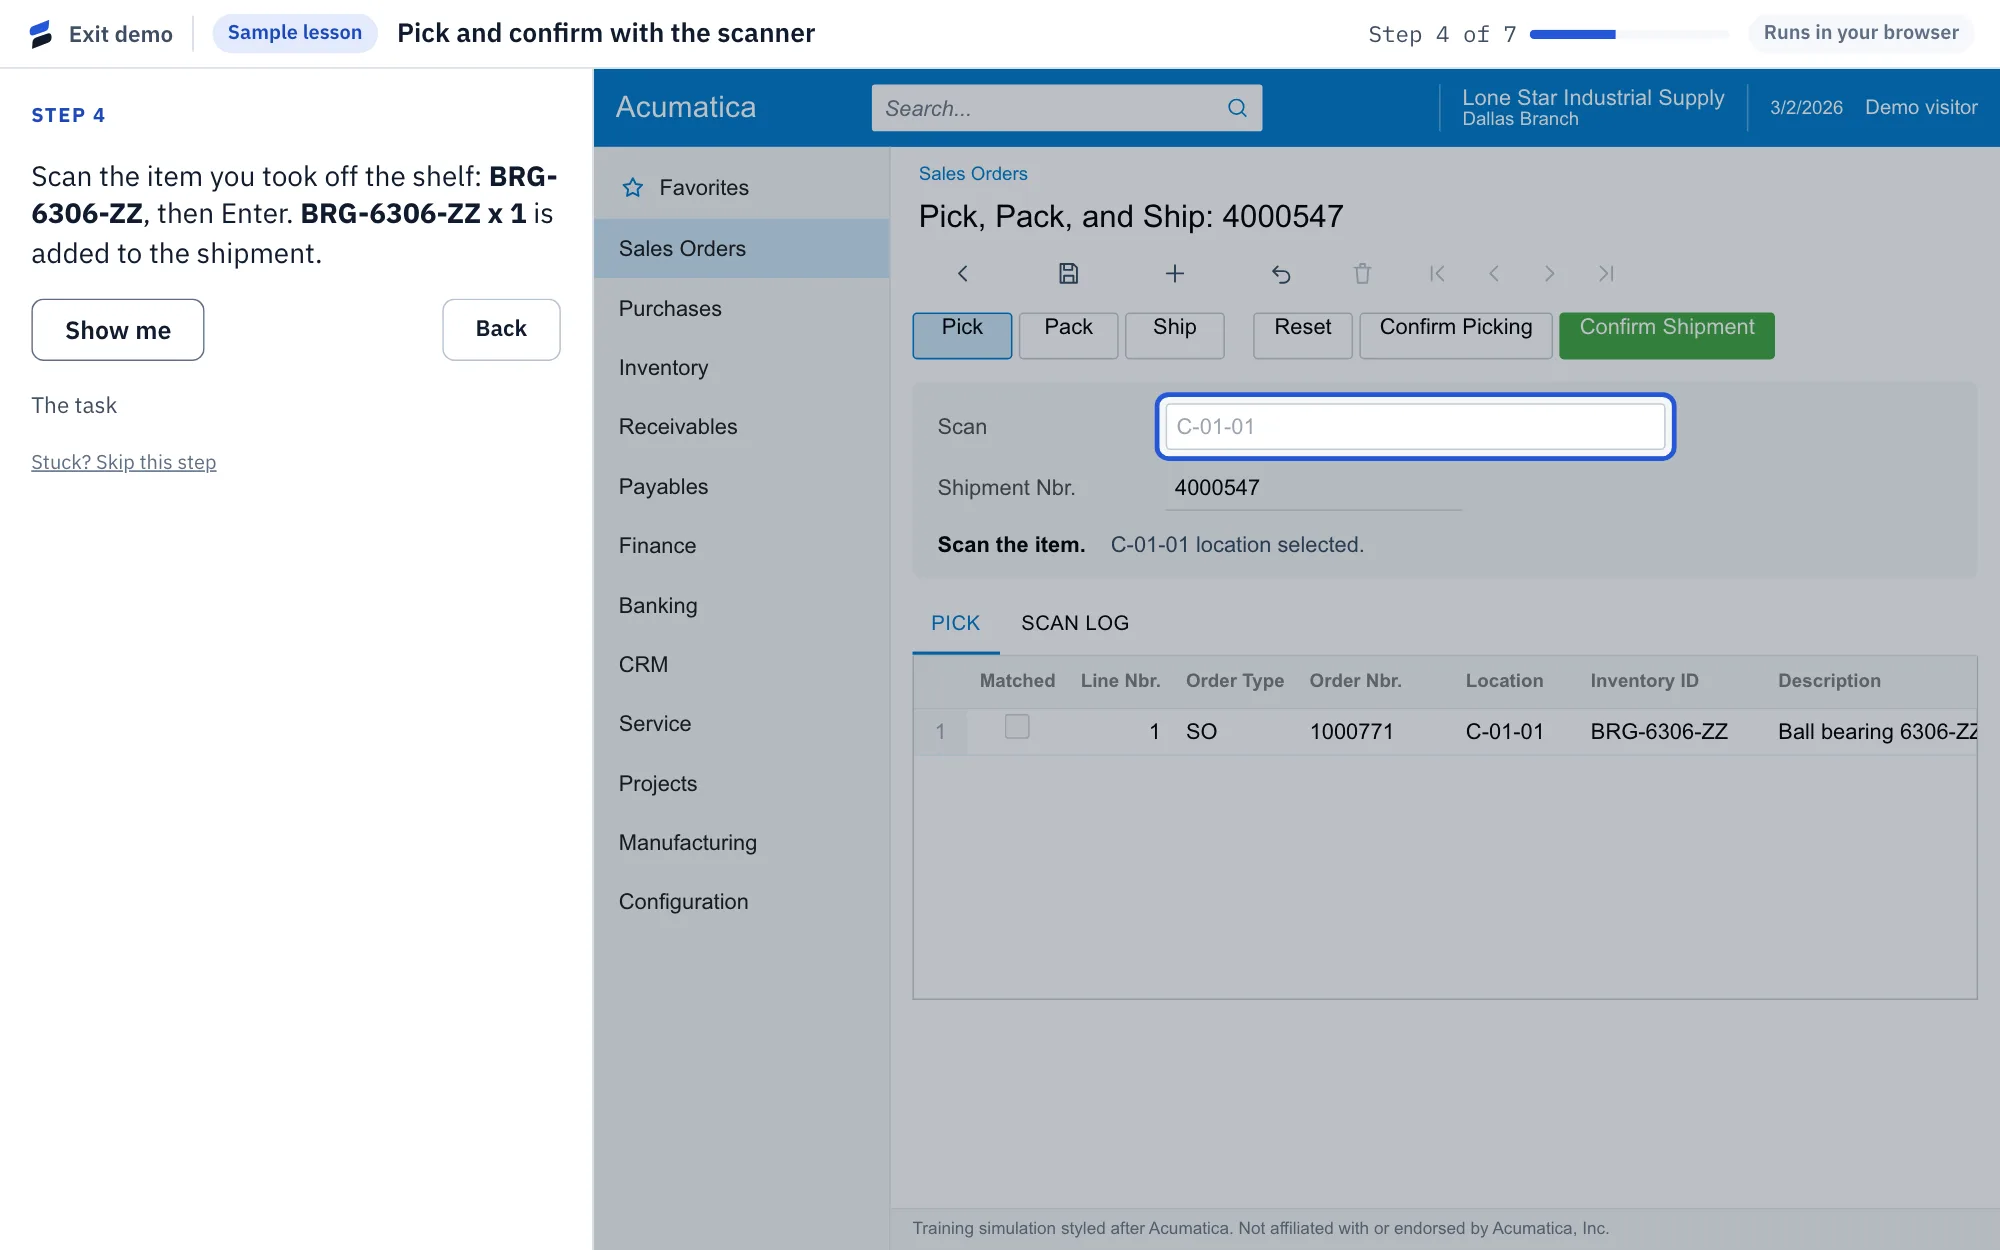The width and height of the screenshot is (2000, 1250).
Task: Open Payables in the sidebar
Action: (741, 487)
